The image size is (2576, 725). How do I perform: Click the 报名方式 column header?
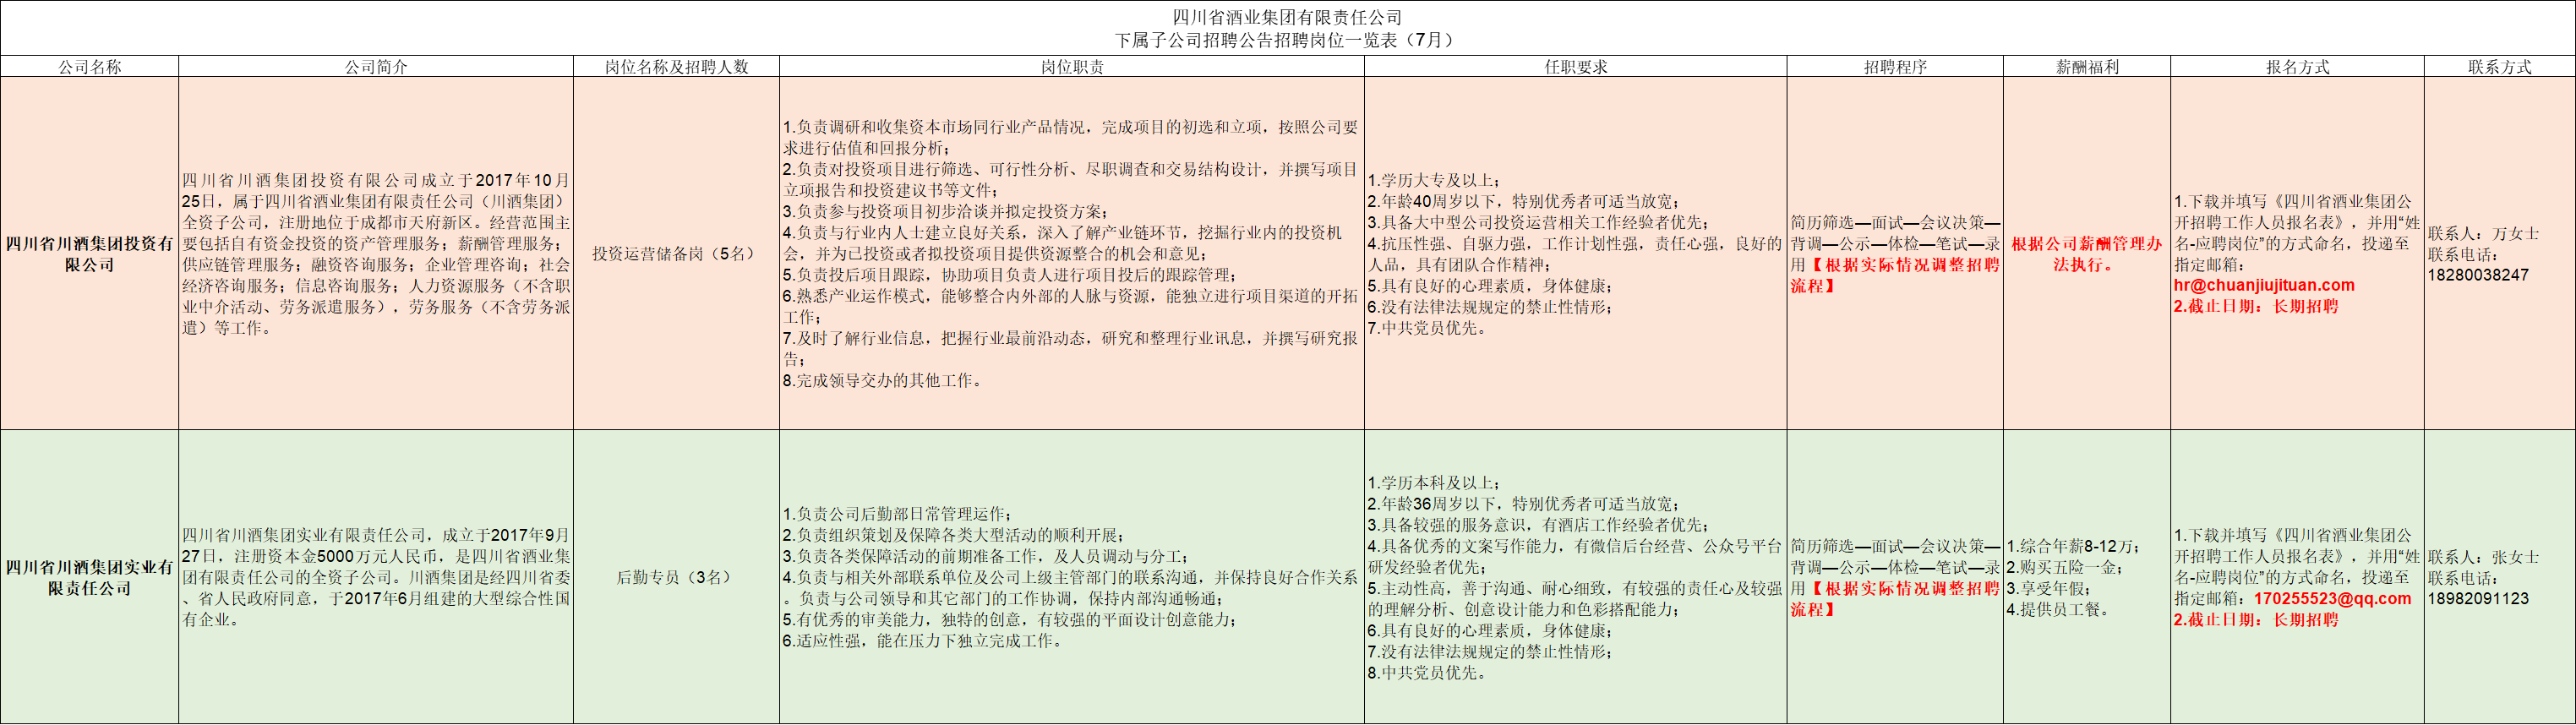tap(2297, 66)
